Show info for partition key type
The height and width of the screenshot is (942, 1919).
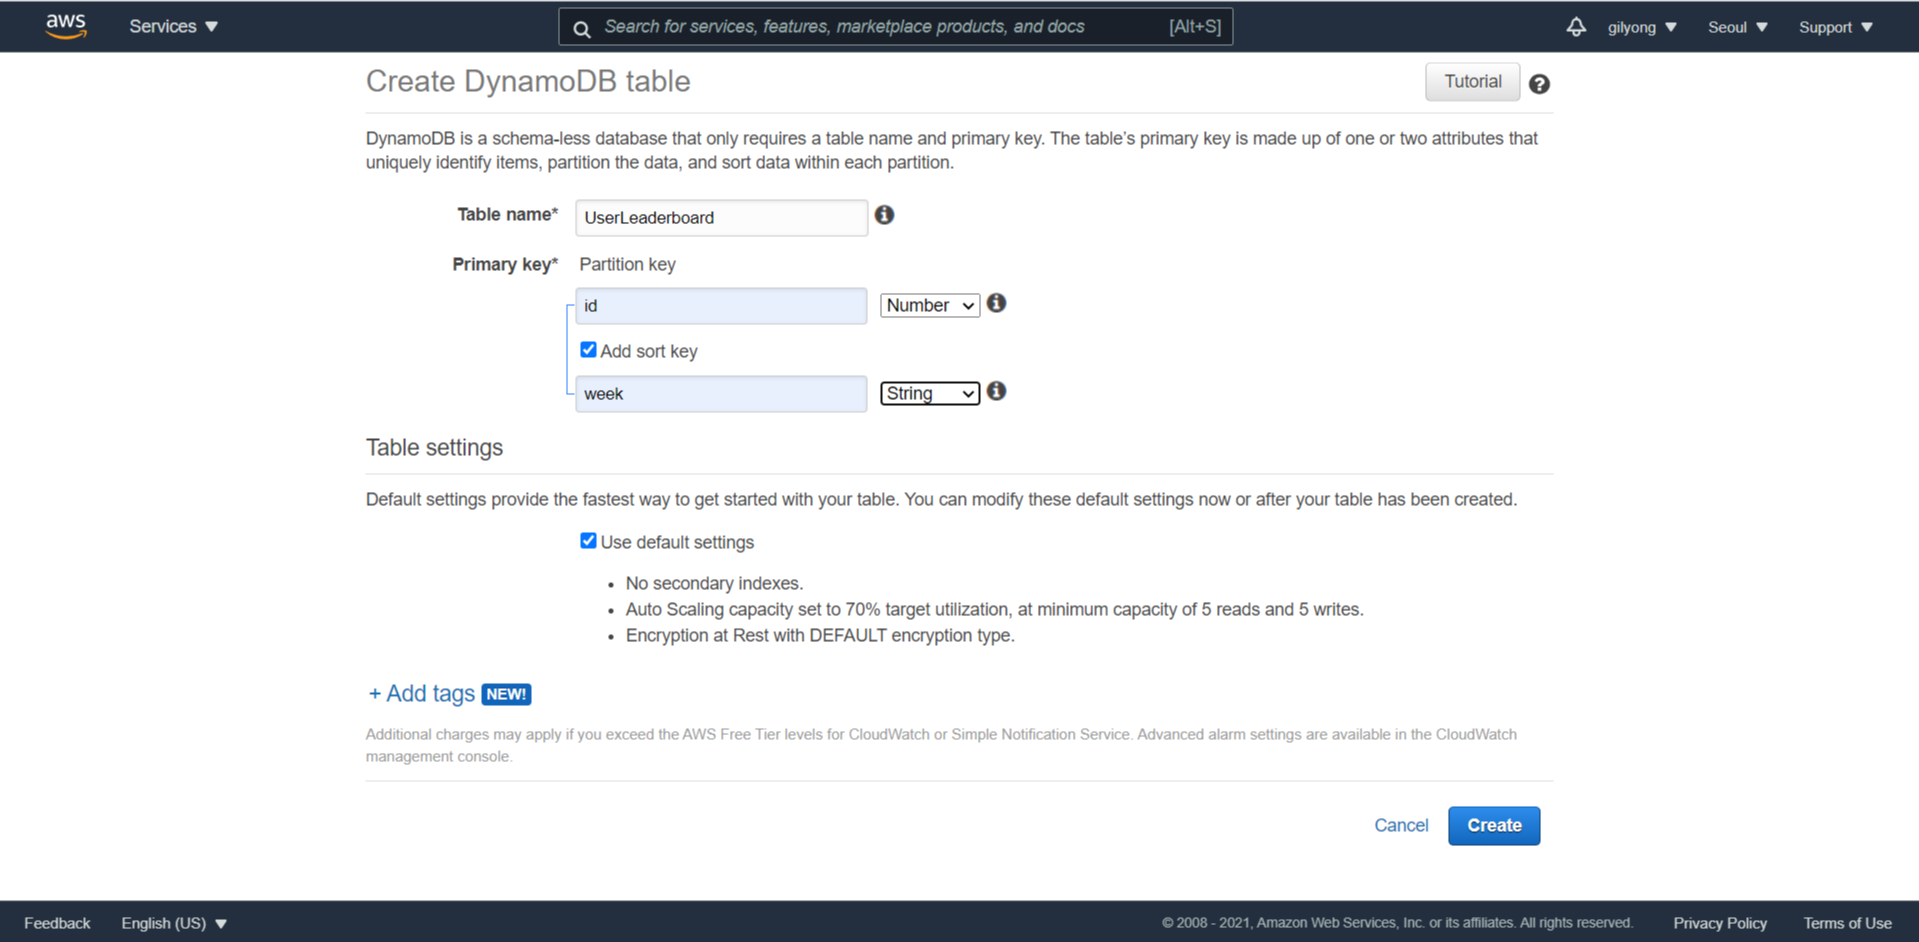coord(996,303)
